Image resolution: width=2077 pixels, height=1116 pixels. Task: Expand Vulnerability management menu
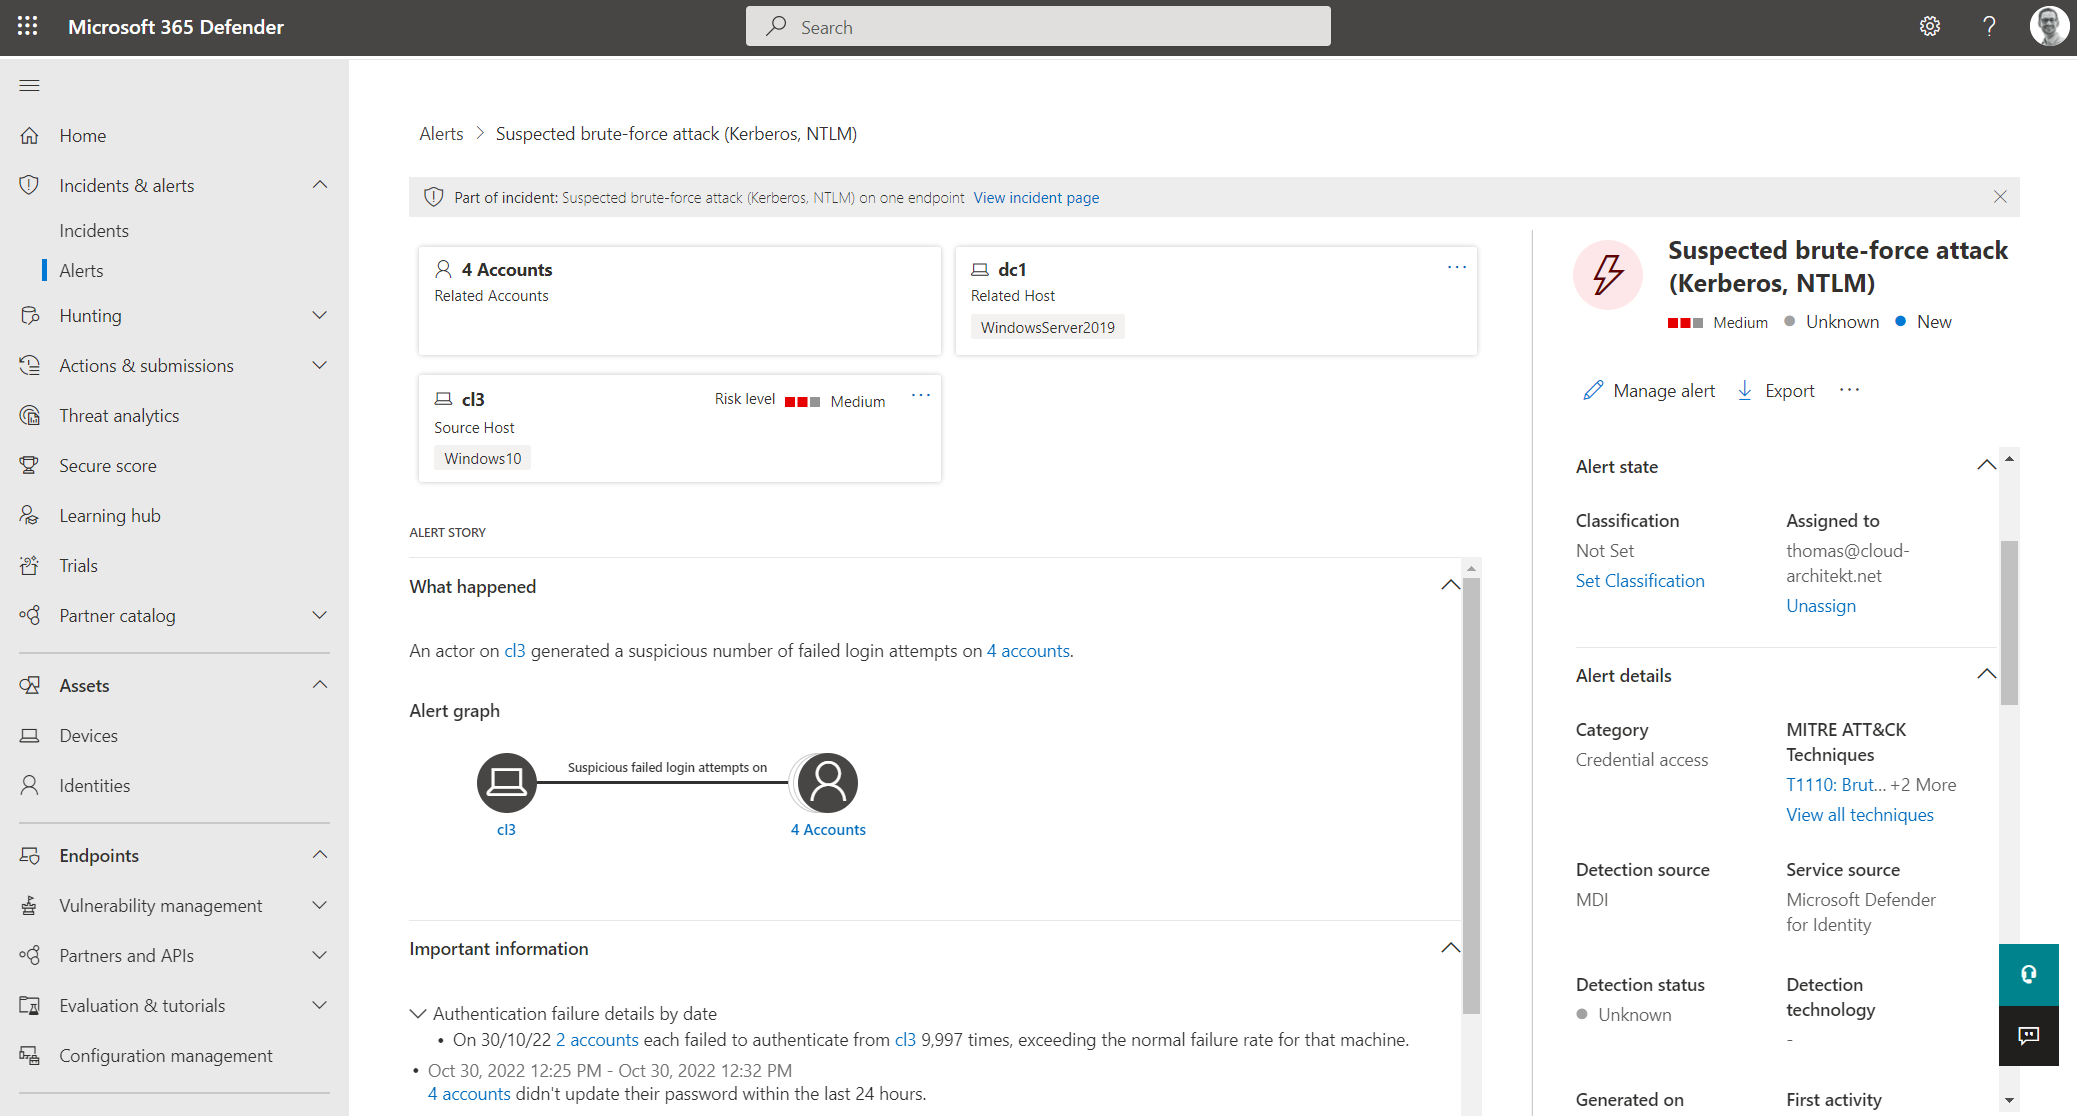tap(320, 905)
